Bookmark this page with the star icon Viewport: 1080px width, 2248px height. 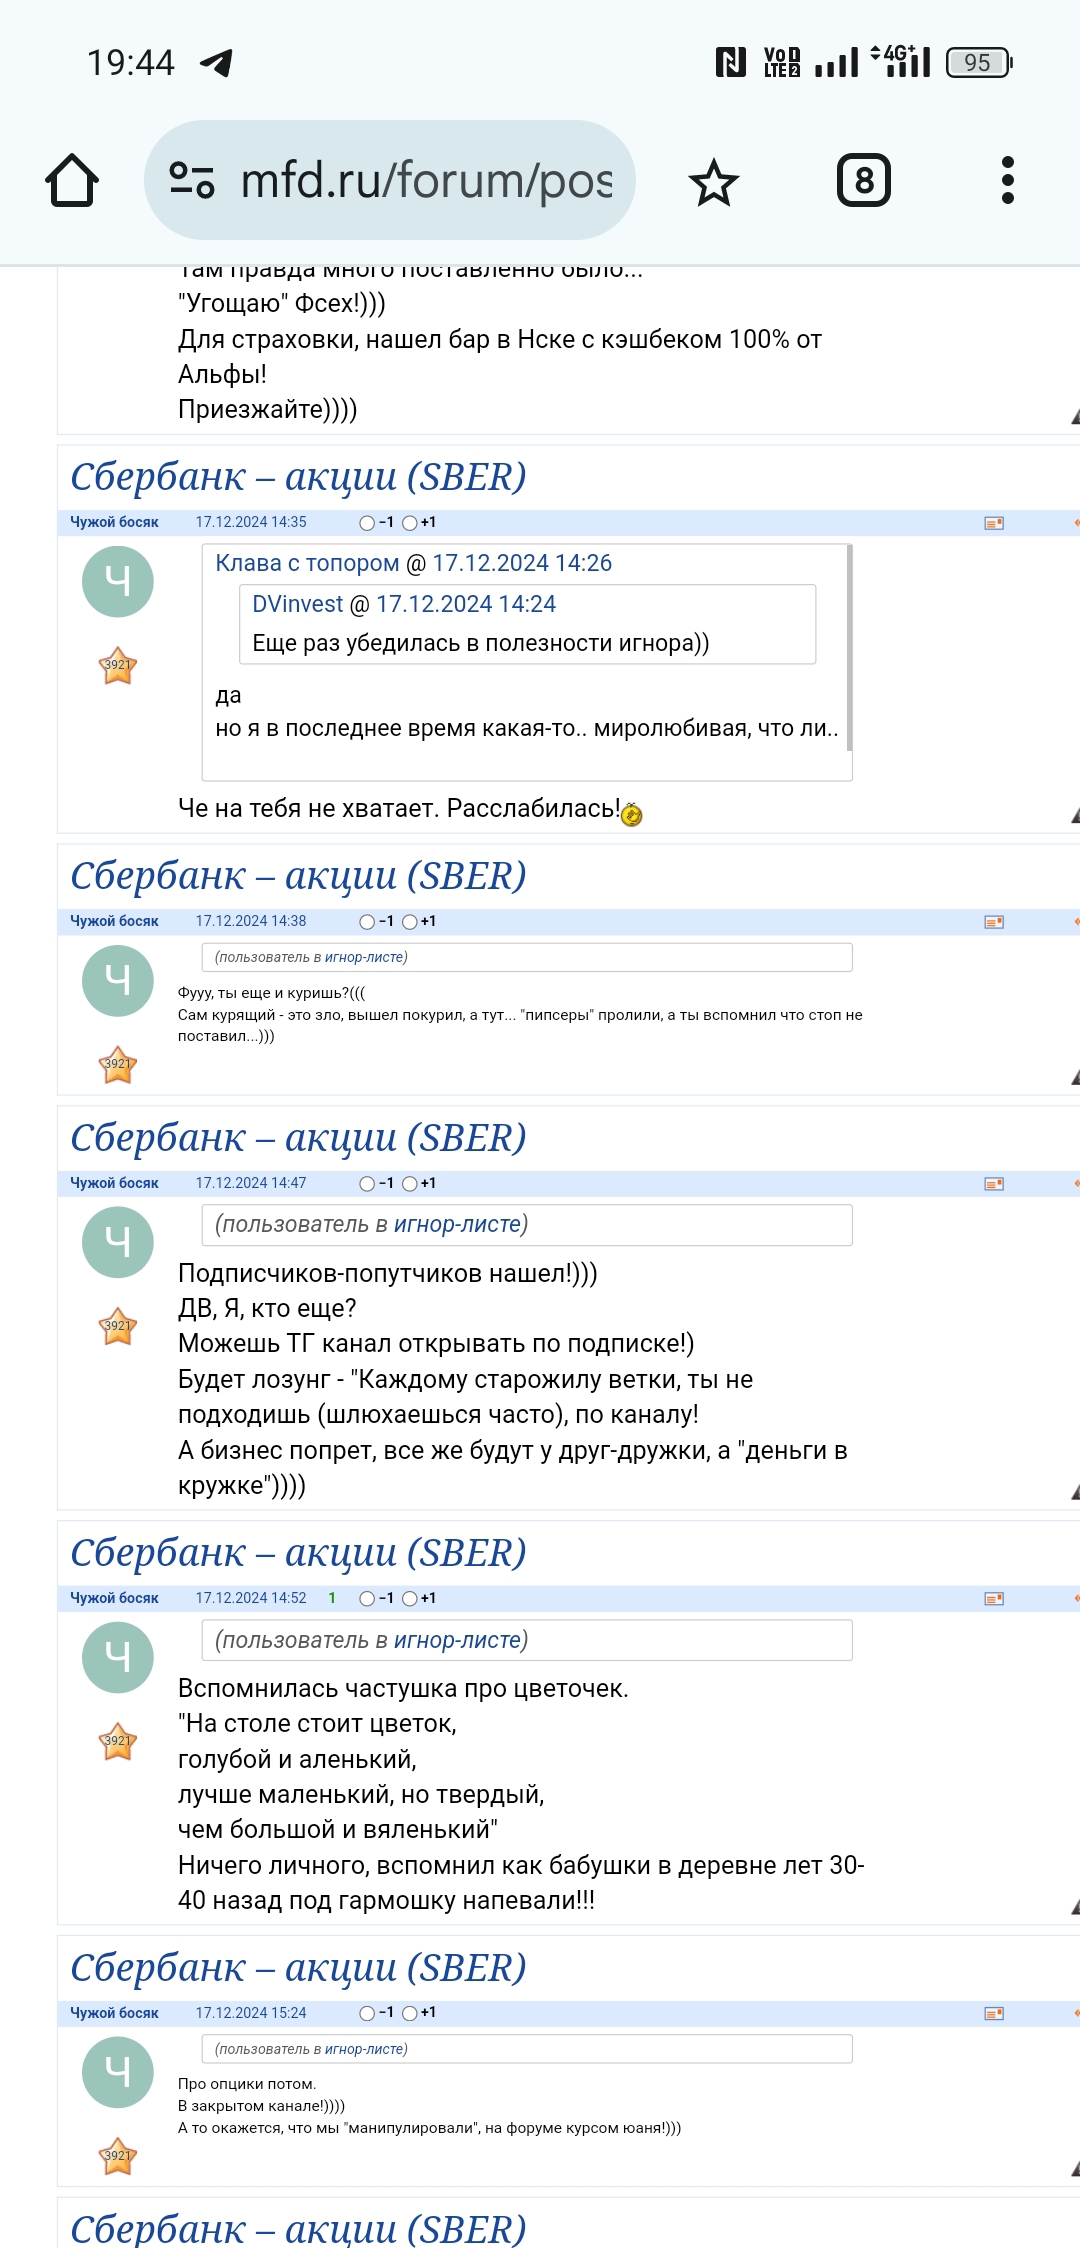(x=713, y=182)
